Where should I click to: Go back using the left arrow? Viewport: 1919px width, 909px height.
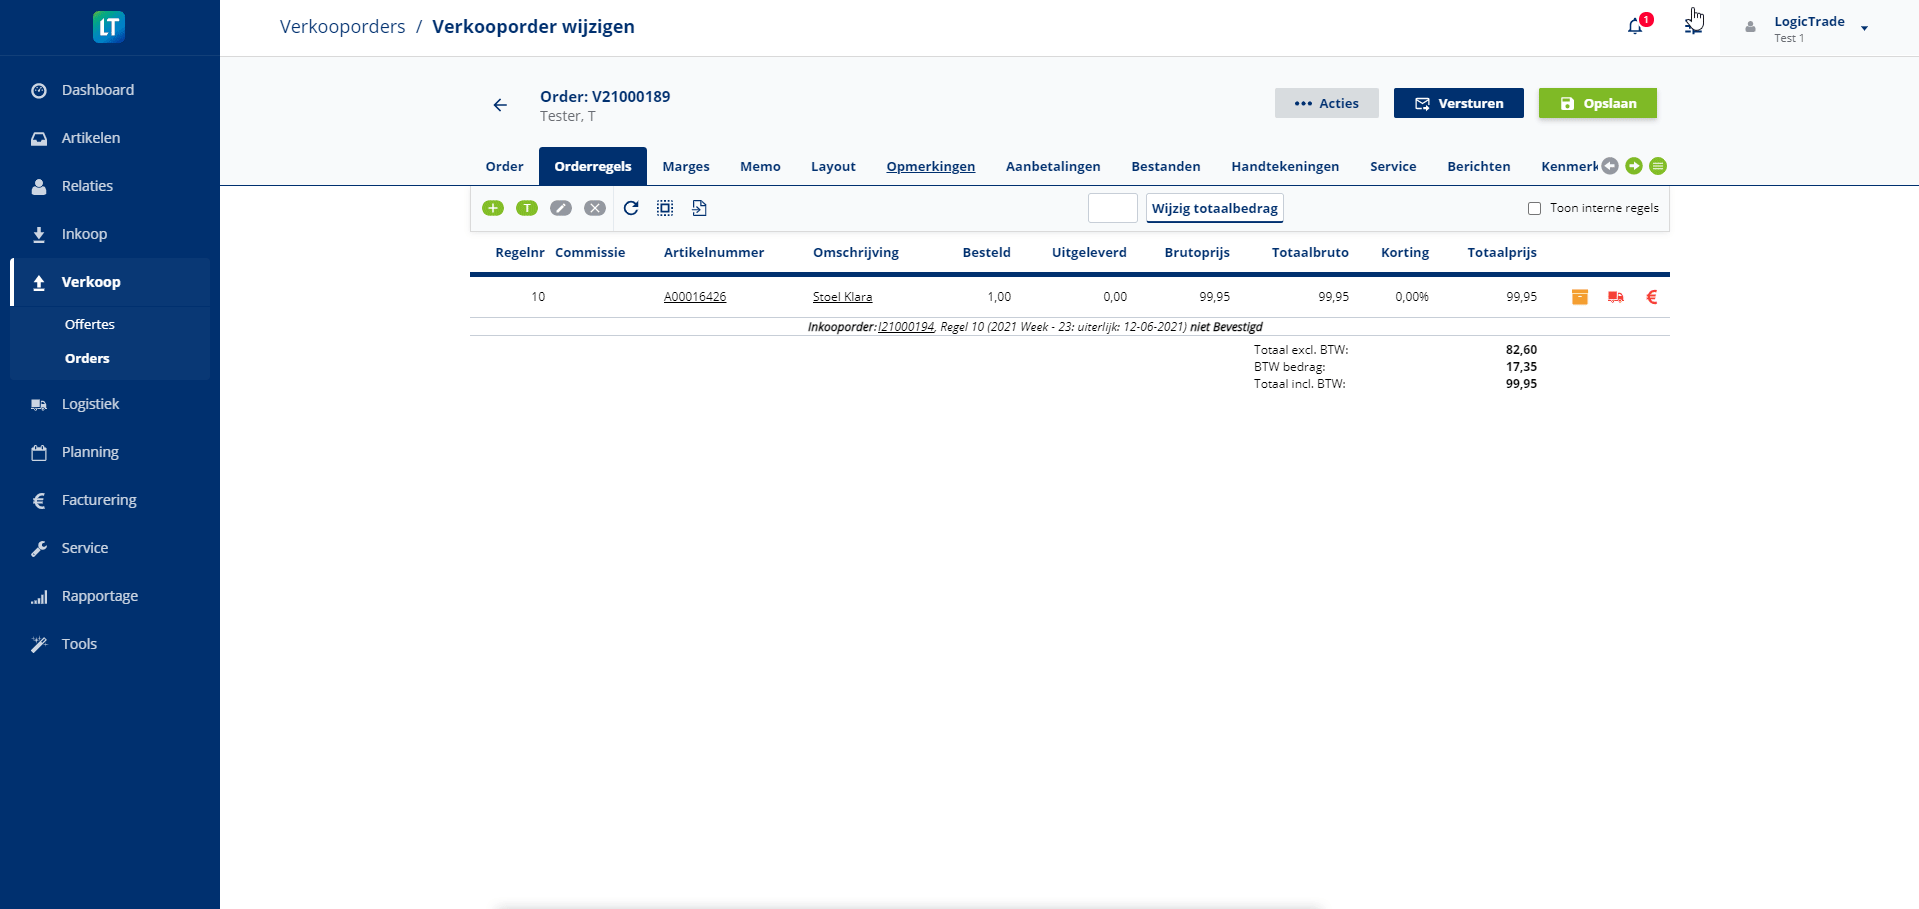(500, 105)
